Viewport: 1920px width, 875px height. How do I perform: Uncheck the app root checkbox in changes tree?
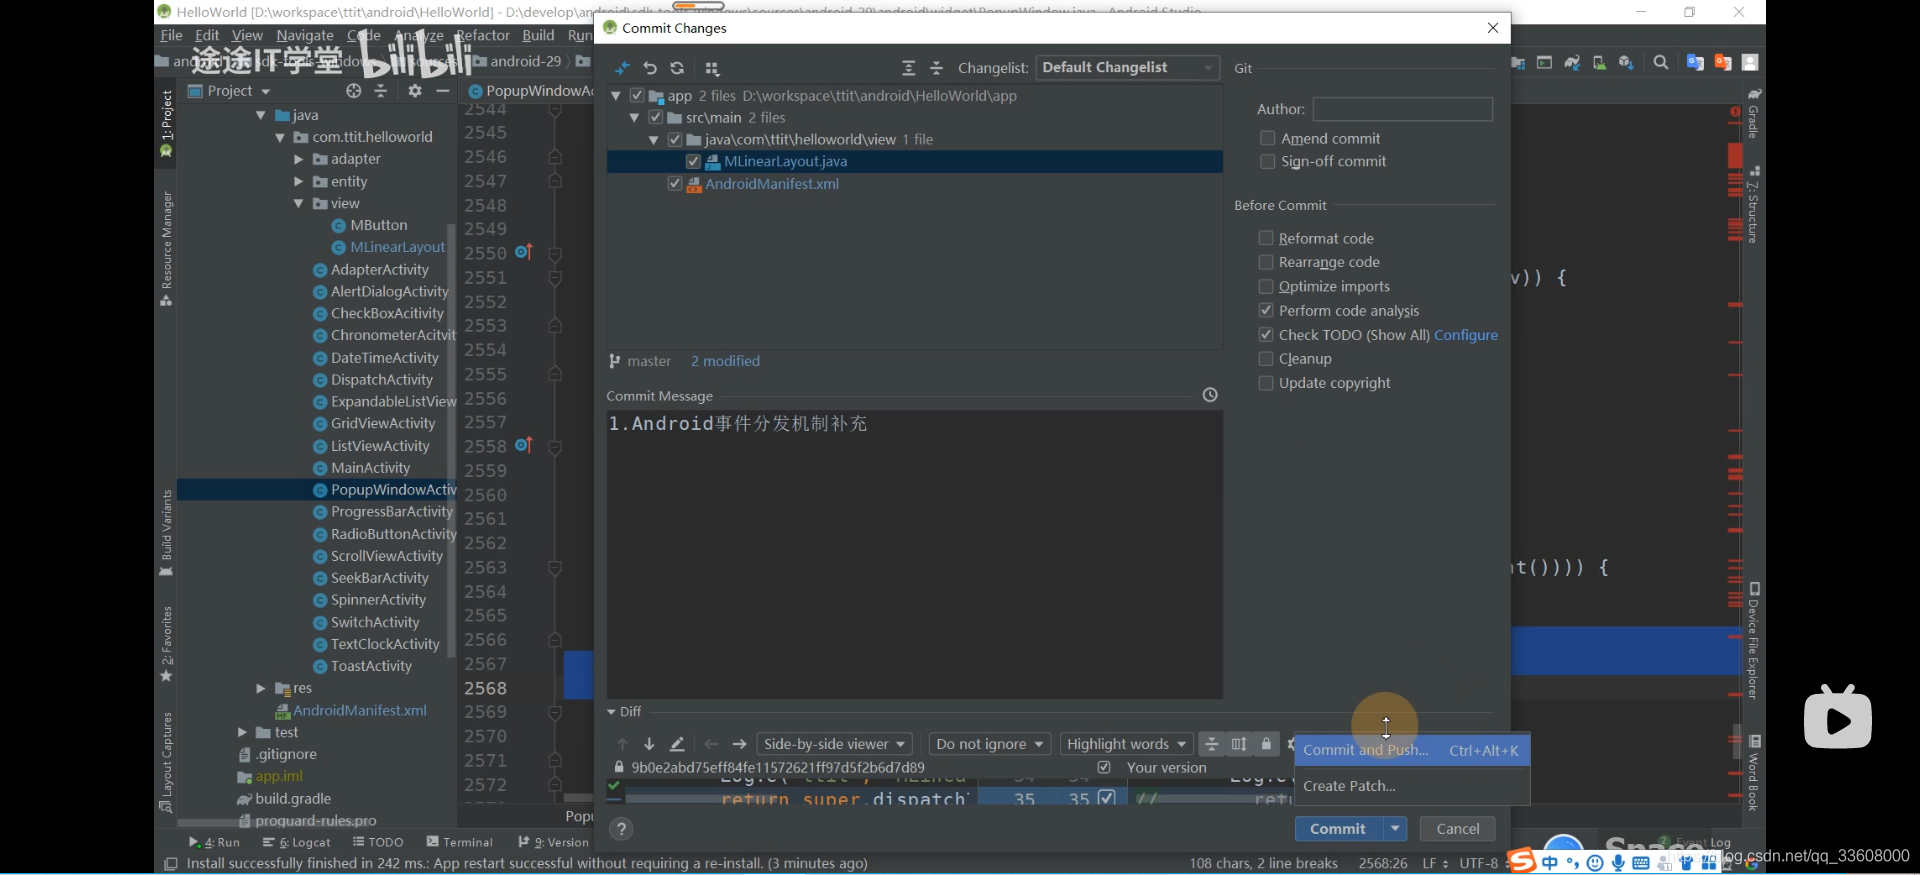637,96
